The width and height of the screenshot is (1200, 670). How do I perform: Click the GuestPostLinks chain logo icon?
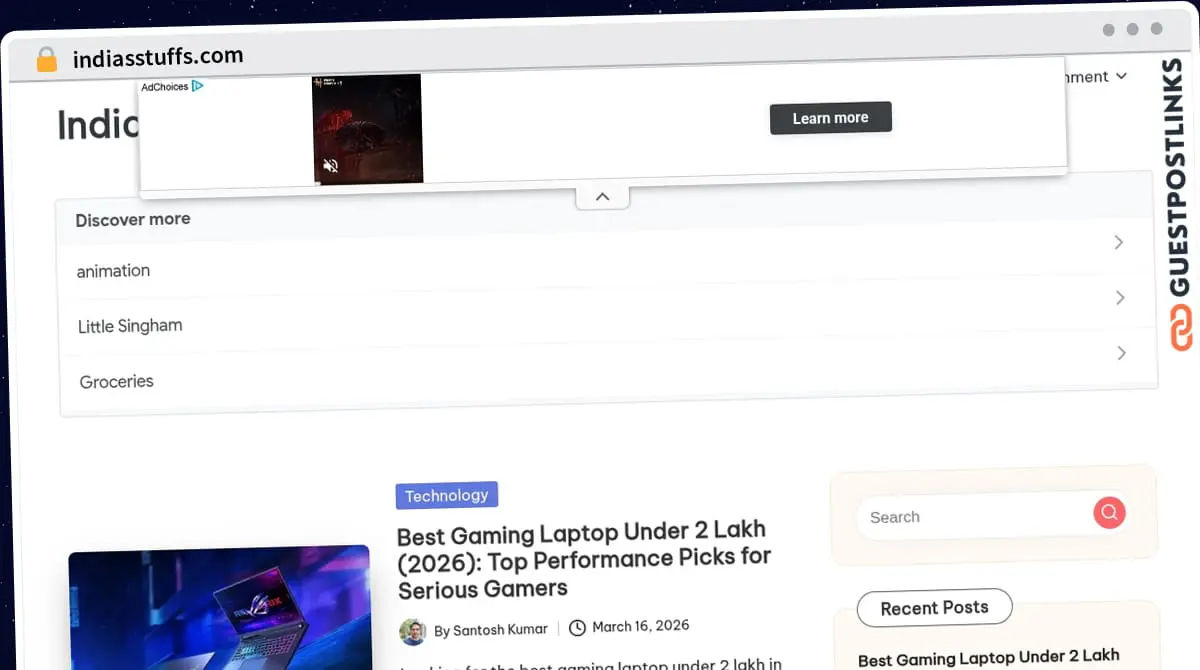[1181, 329]
